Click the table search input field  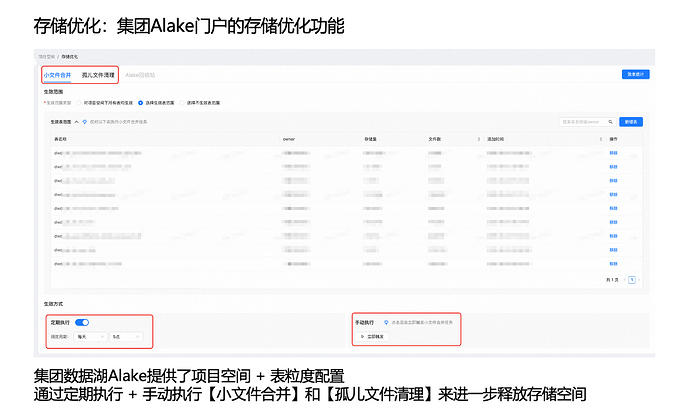coord(585,121)
